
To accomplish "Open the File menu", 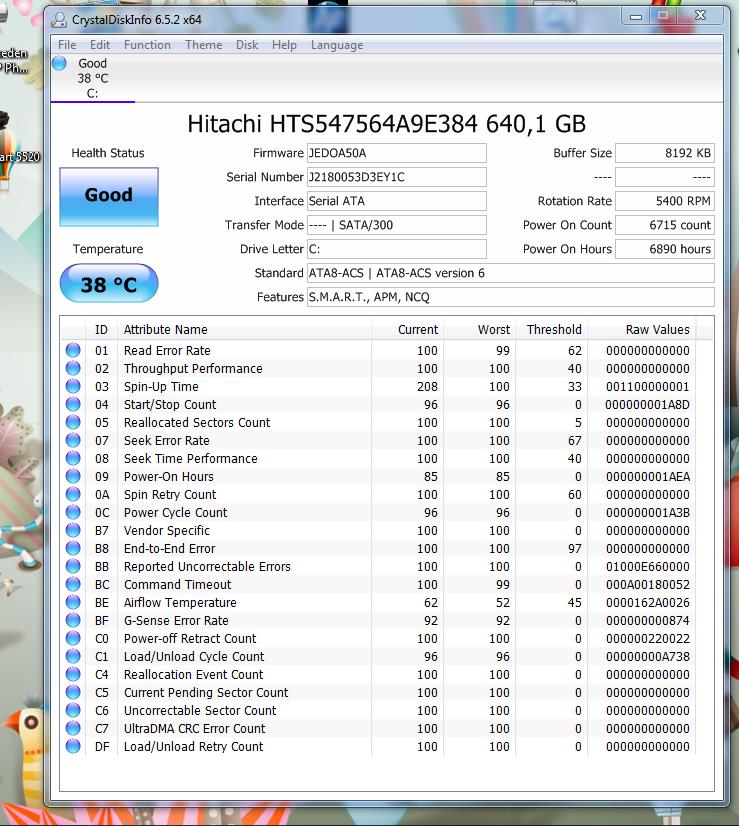I will pos(67,45).
